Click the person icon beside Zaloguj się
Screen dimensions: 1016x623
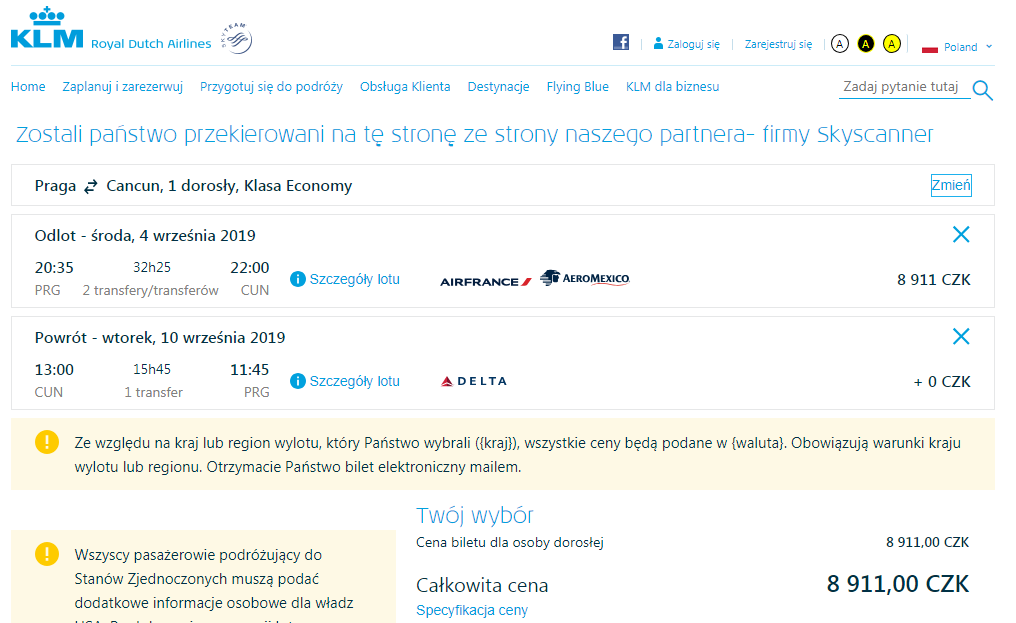coord(658,43)
